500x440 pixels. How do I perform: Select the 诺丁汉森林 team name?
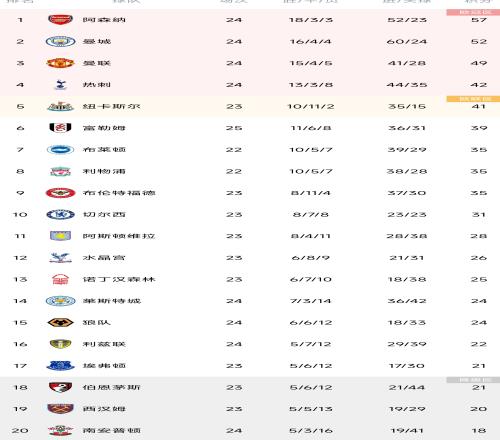point(119,279)
